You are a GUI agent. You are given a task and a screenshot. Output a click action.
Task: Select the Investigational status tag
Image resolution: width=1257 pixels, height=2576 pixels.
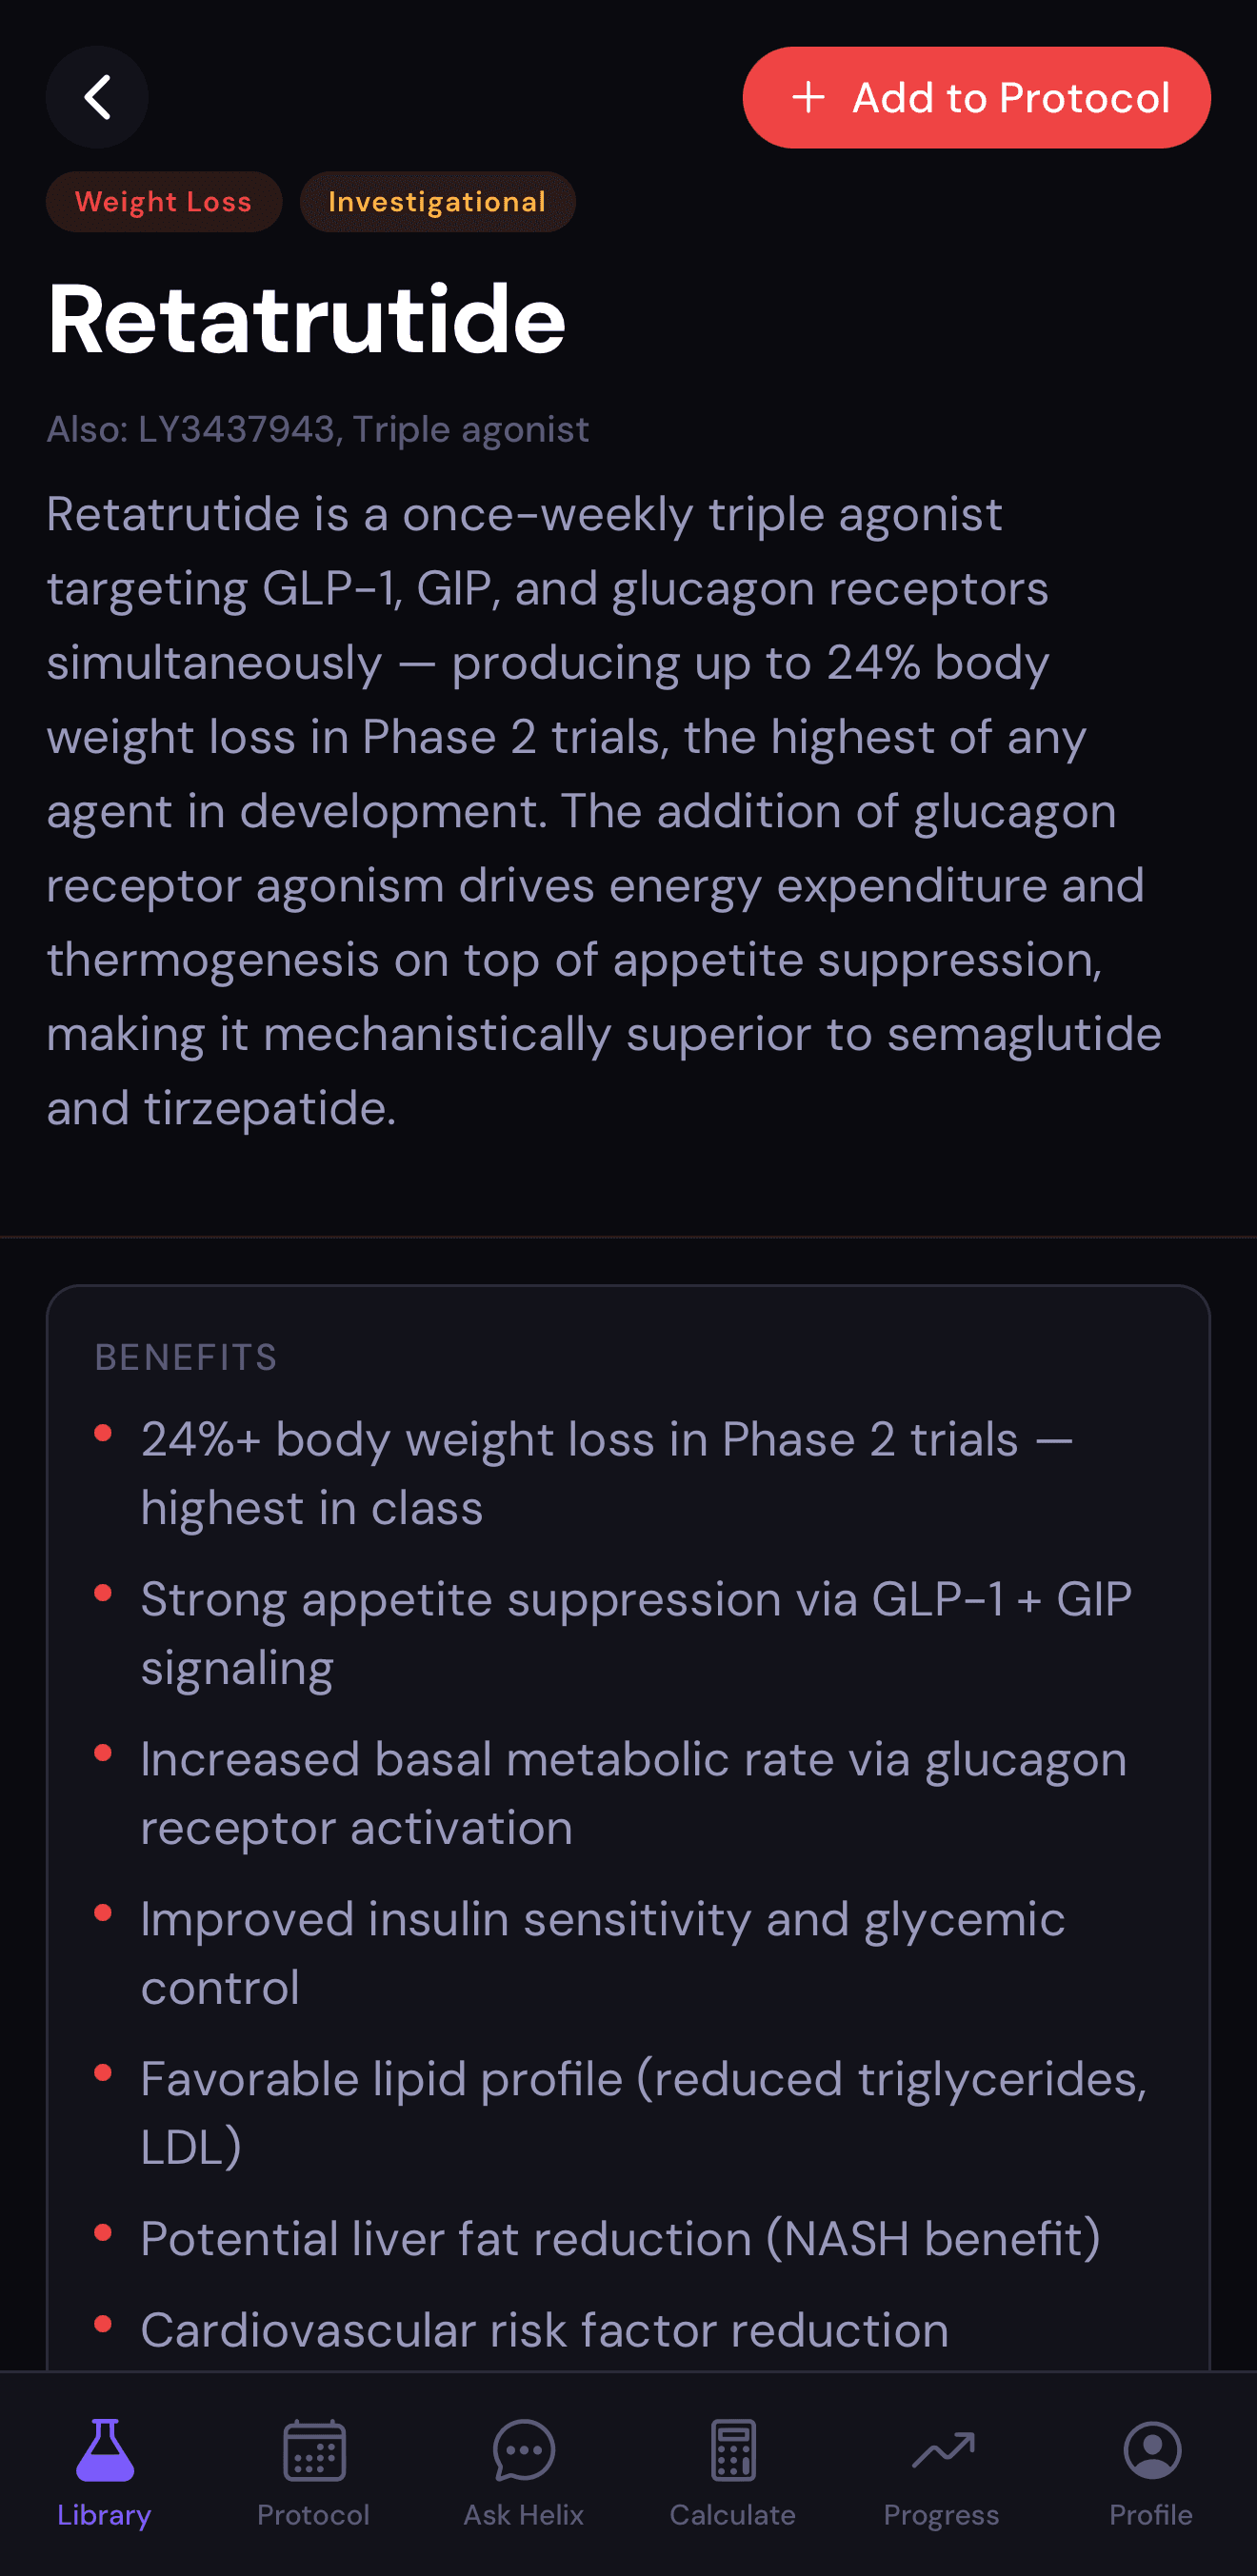coord(436,201)
